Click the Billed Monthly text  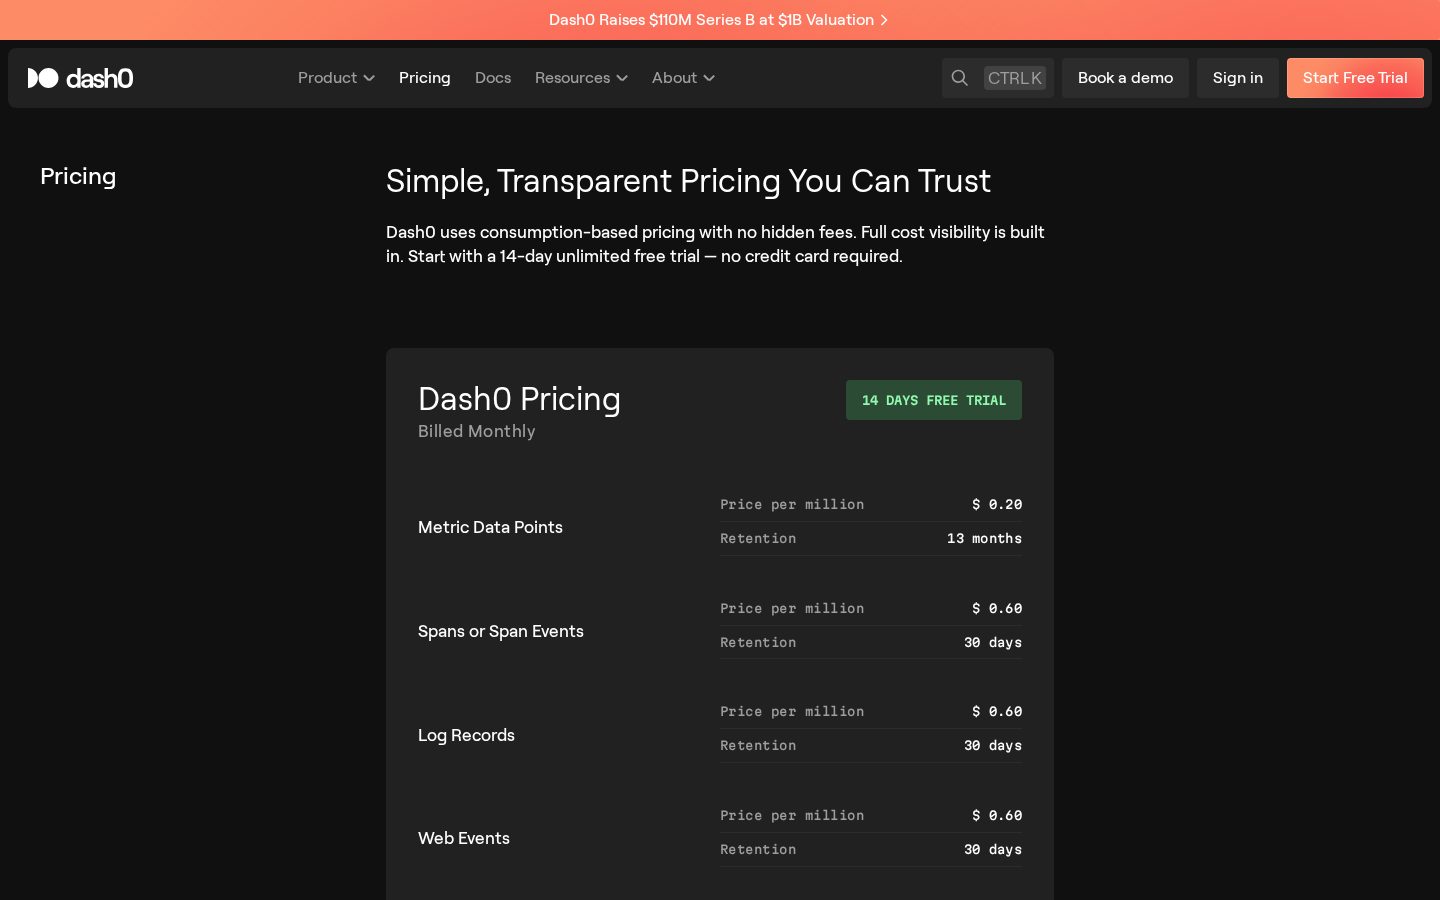pos(477,431)
